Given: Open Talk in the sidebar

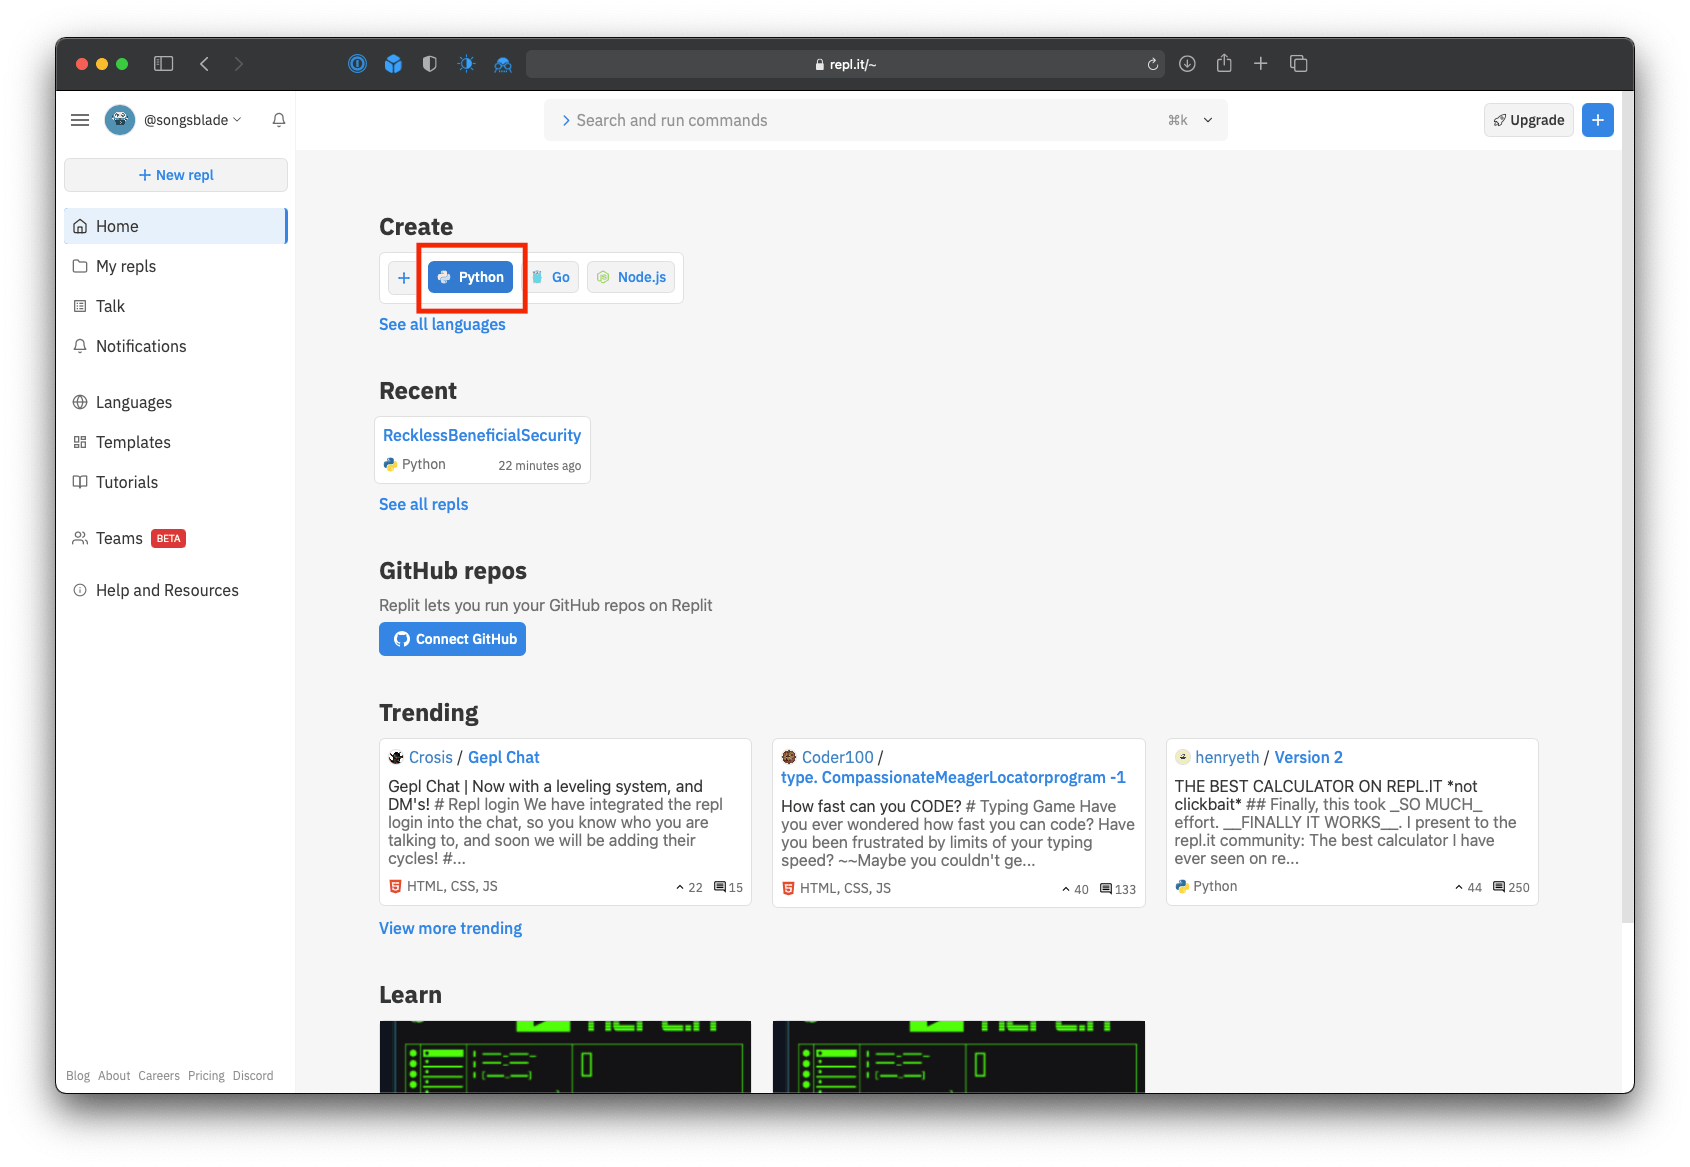Looking at the screenshot, I should pyautogui.click(x=176, y=306).
